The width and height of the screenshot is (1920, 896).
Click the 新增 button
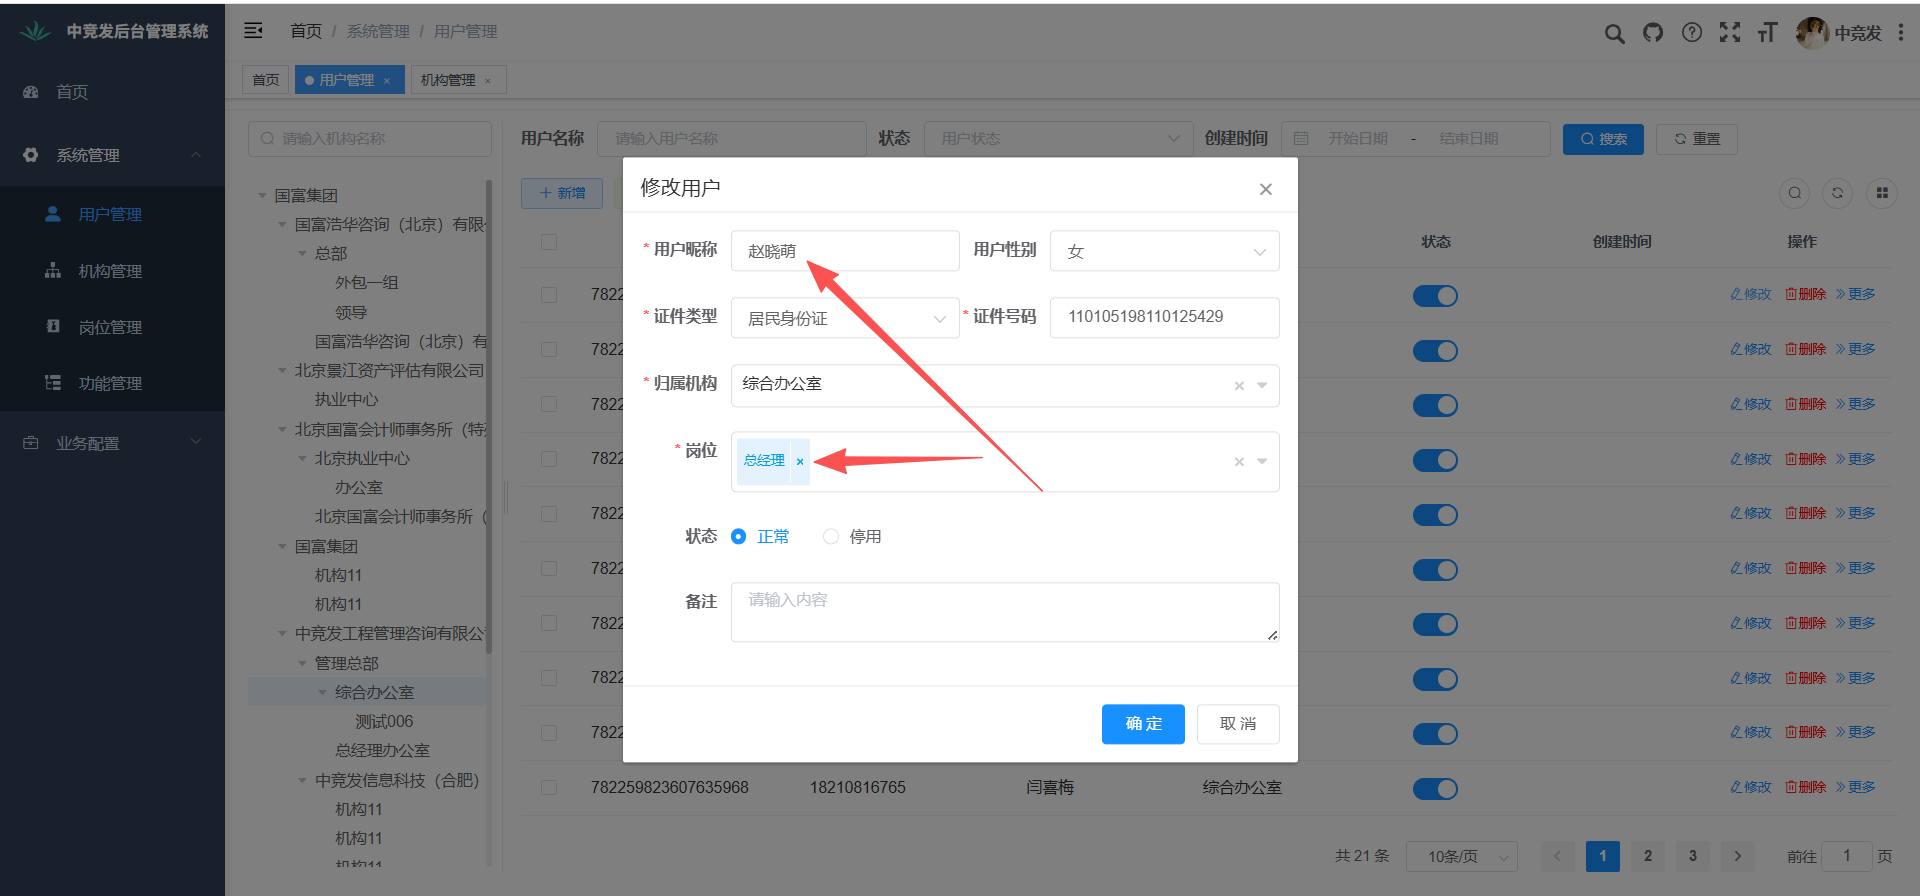(562, 193)
